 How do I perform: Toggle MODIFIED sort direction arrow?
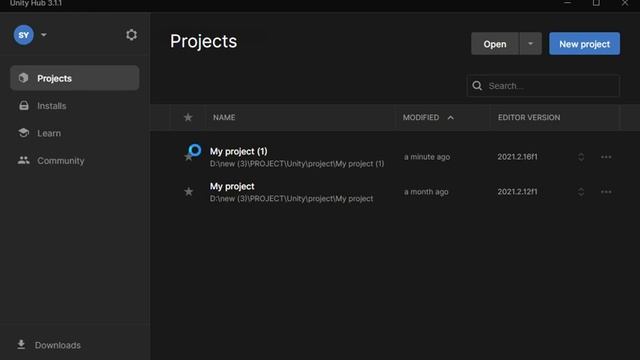[451, 118]
